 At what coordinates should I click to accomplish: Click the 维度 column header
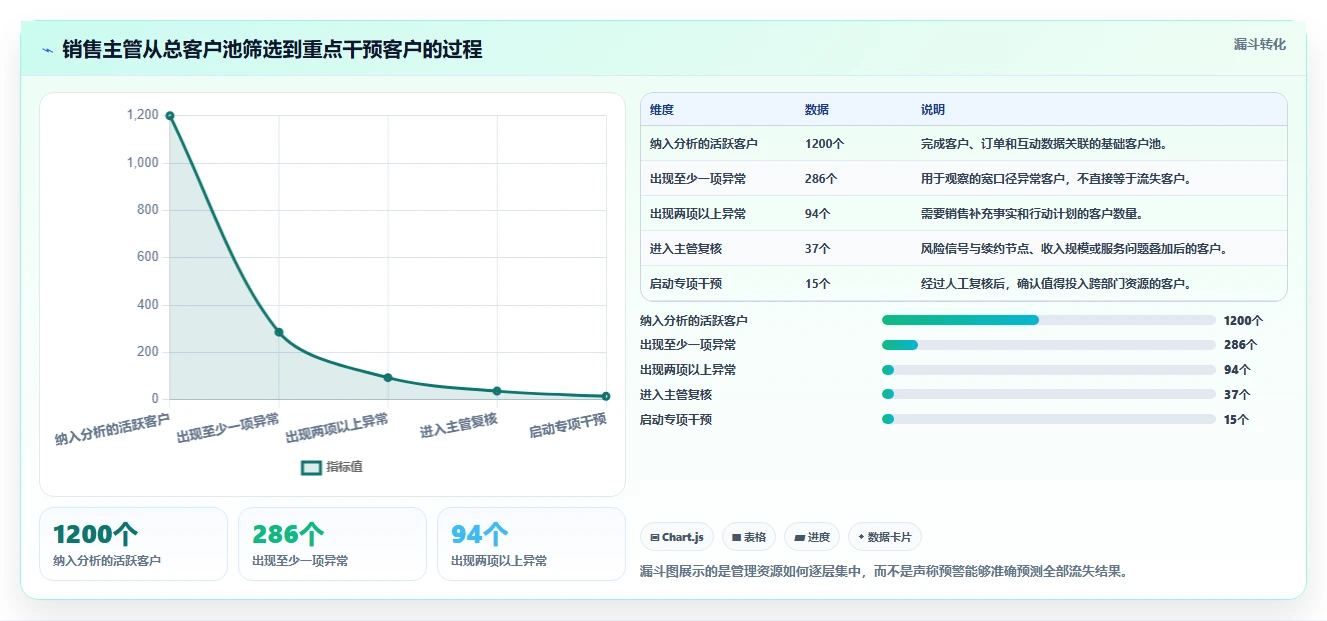pyautogui.click(x=662, y=110)
